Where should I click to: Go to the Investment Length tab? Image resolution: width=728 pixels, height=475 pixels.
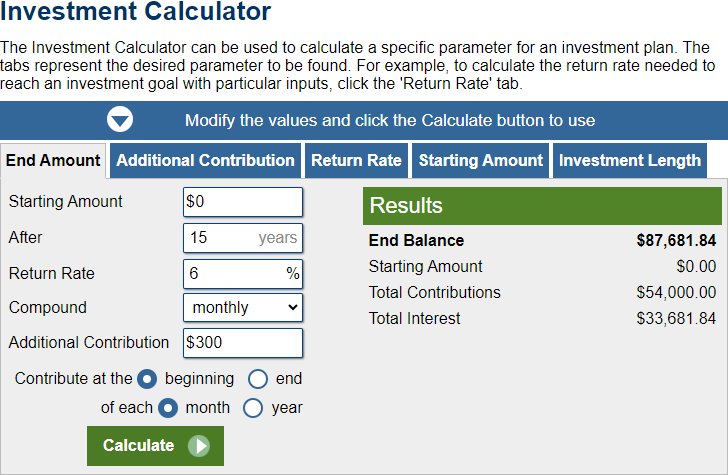(x=630, y=161)
